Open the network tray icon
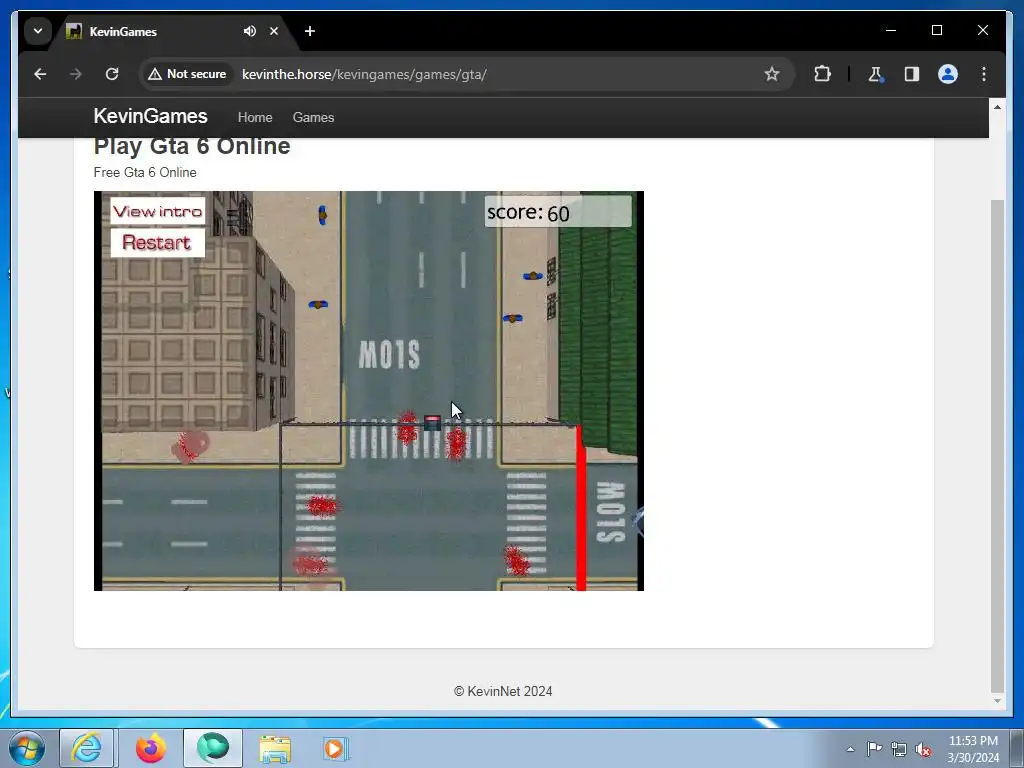Screen dimensions: 1024x768 pyautogui.click(x=899, y=749)
